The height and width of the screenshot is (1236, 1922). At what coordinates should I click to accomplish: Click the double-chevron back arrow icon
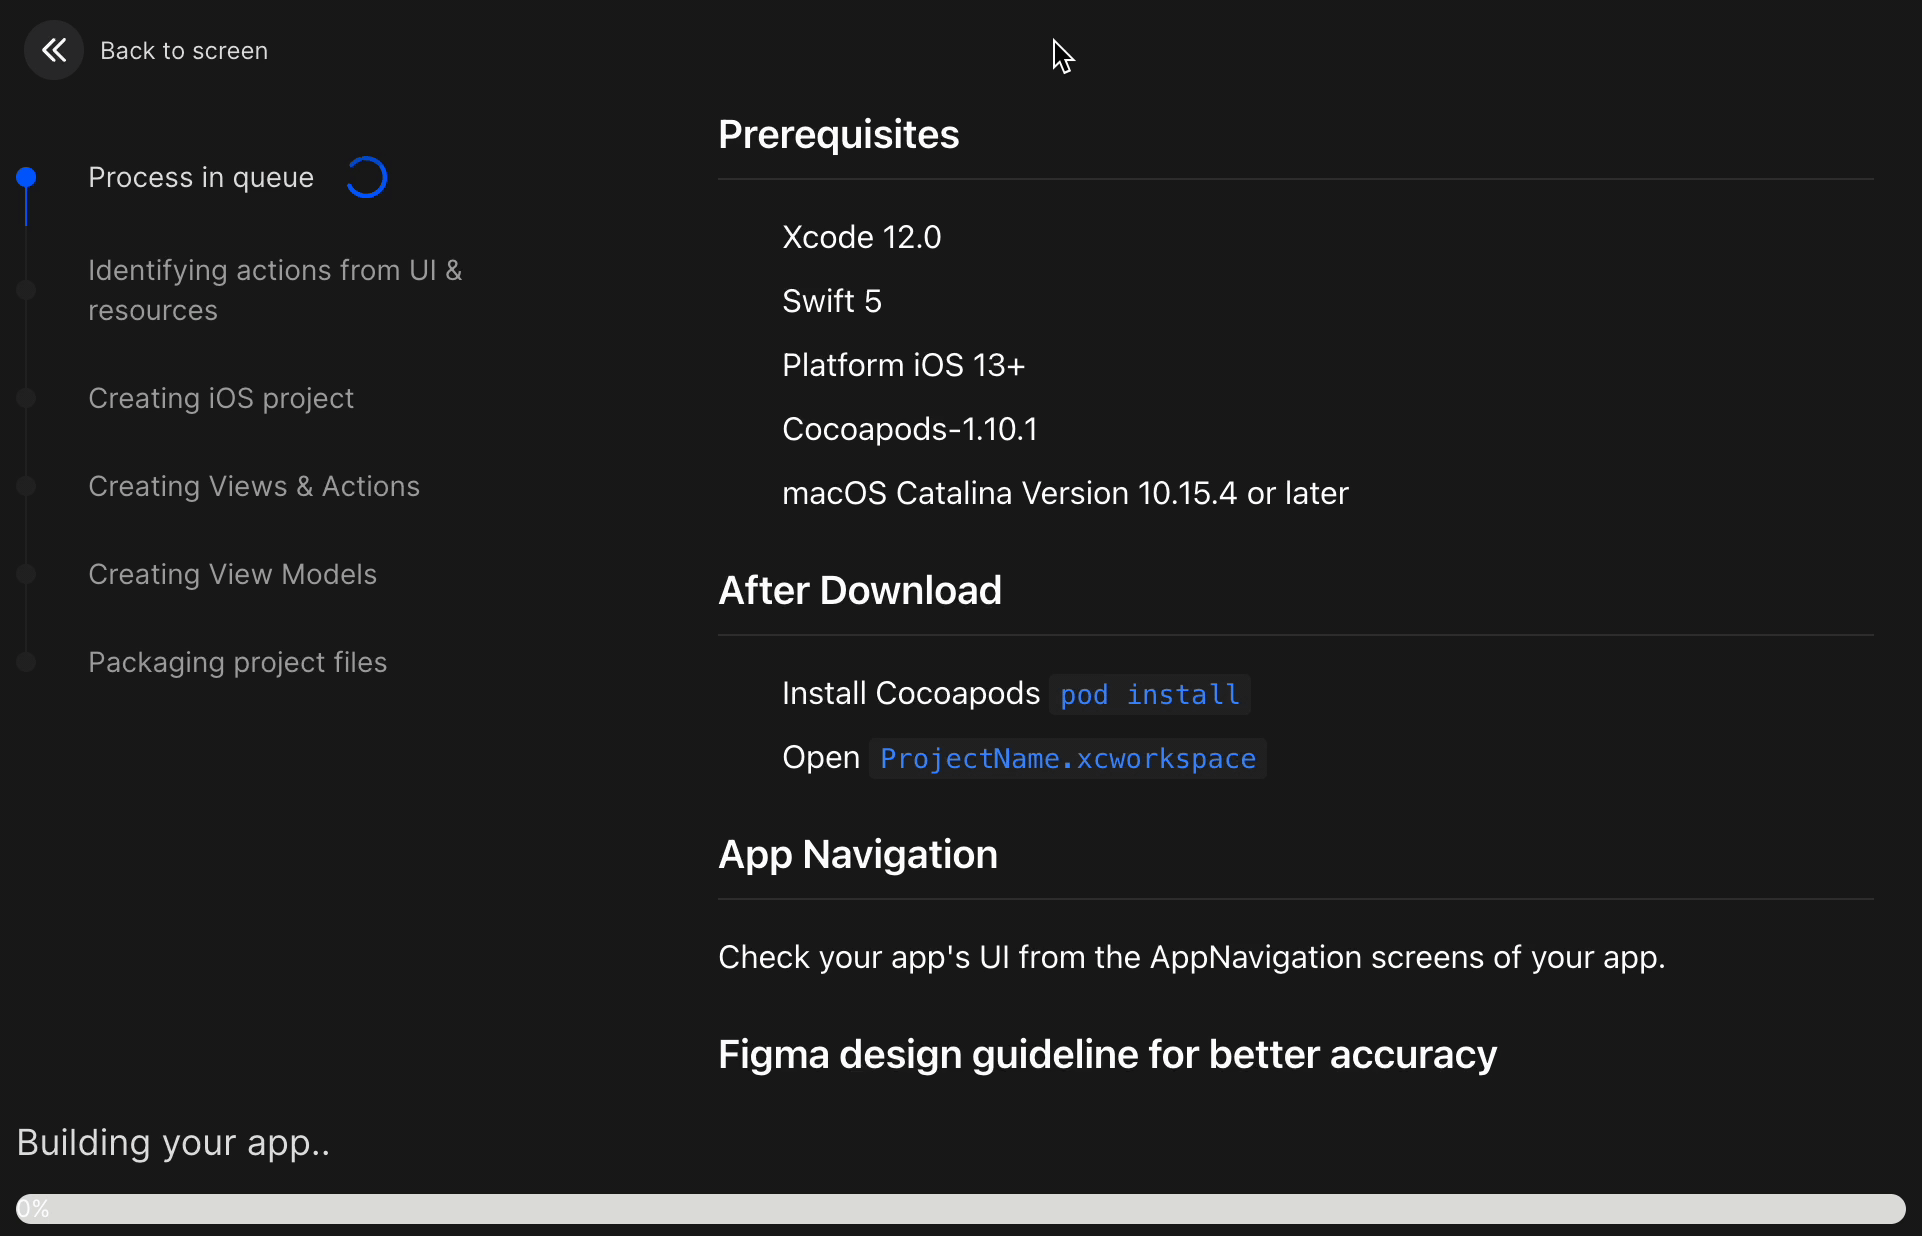coord(54,50)
